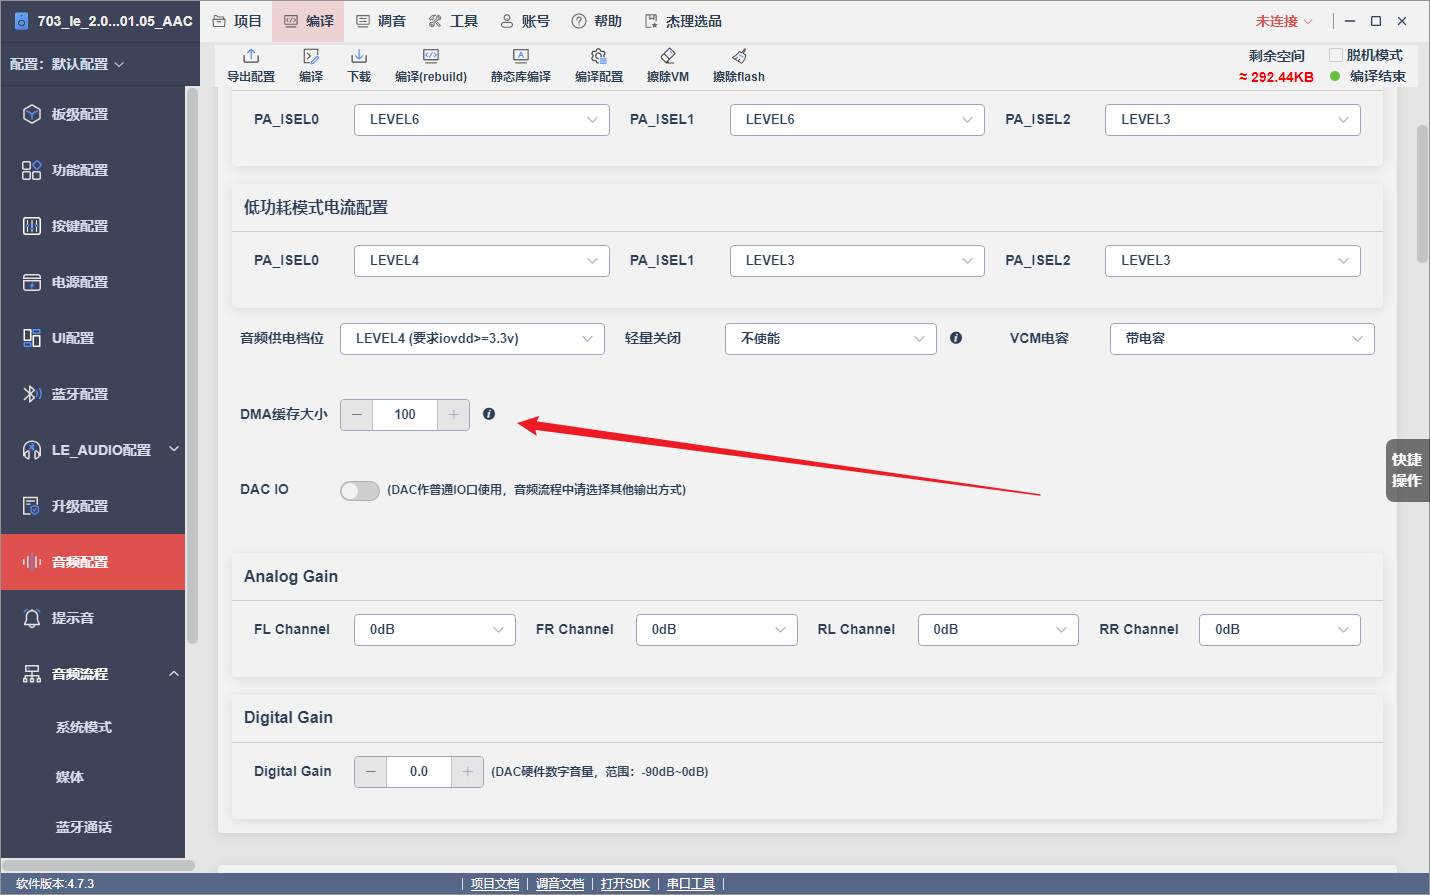Click the 导出配置 export icon

[x=251, y=56]
